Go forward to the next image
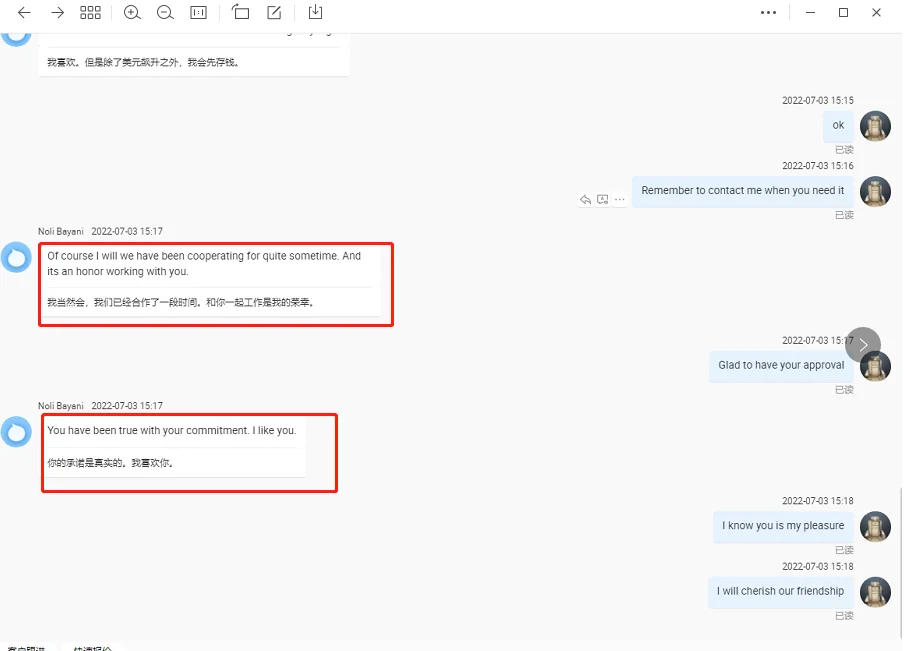Viewport: 904px width, 651px height. pyautogui.click(x=57, y=13)
